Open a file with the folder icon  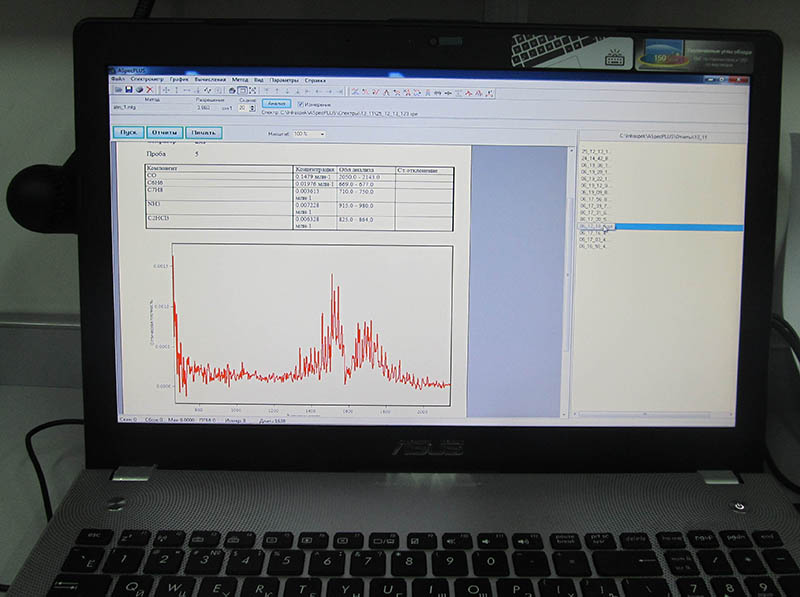tap(118, 90)
